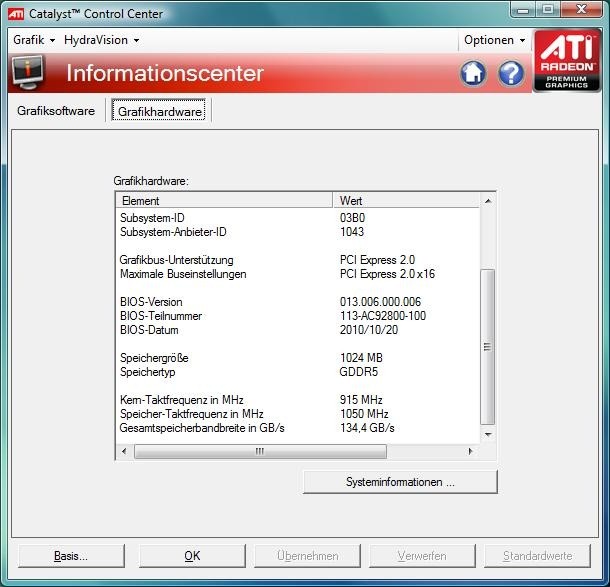Click the vertical scrollbar thumb

coord(488,347)
